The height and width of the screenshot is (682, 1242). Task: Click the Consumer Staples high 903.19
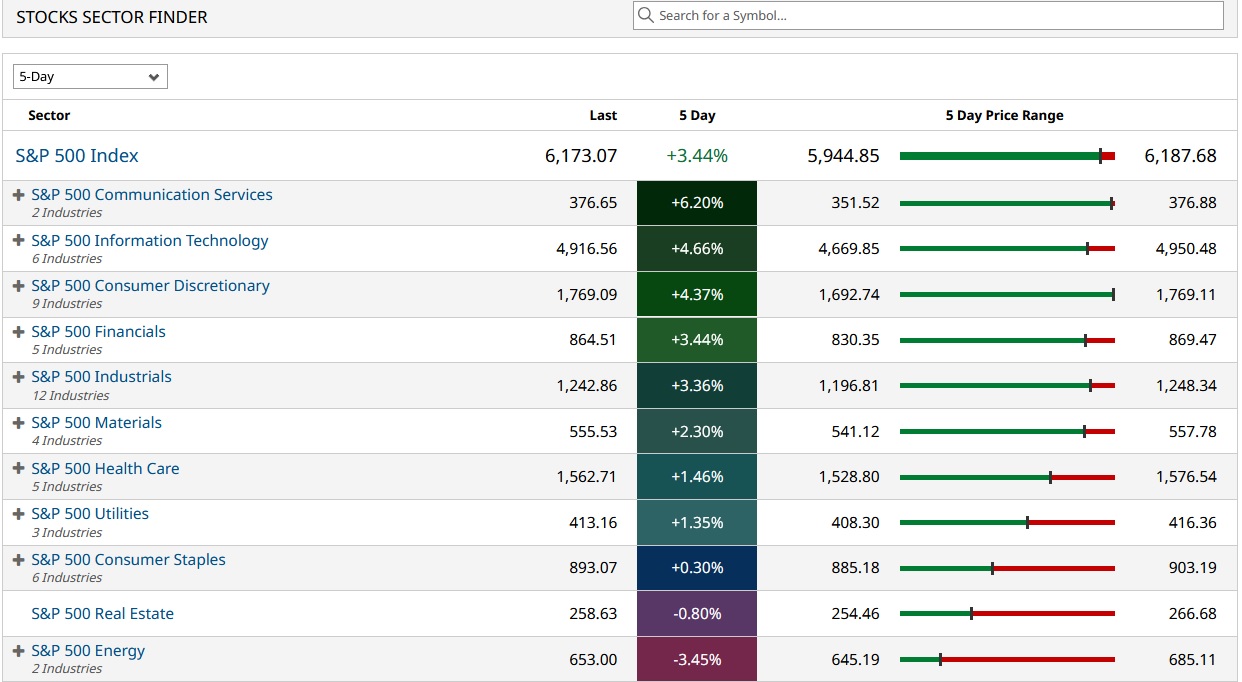(x=1193, y=568)
